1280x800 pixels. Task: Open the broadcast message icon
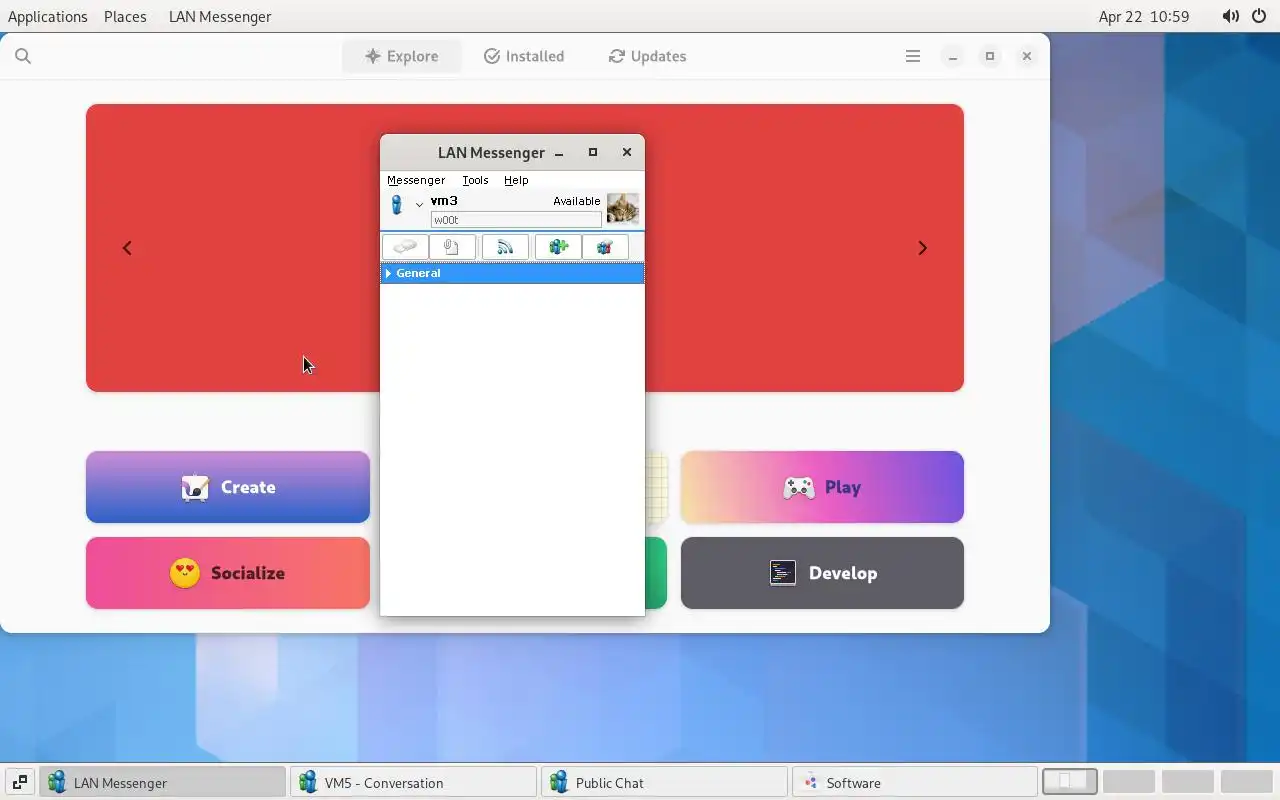coord(505,247)
